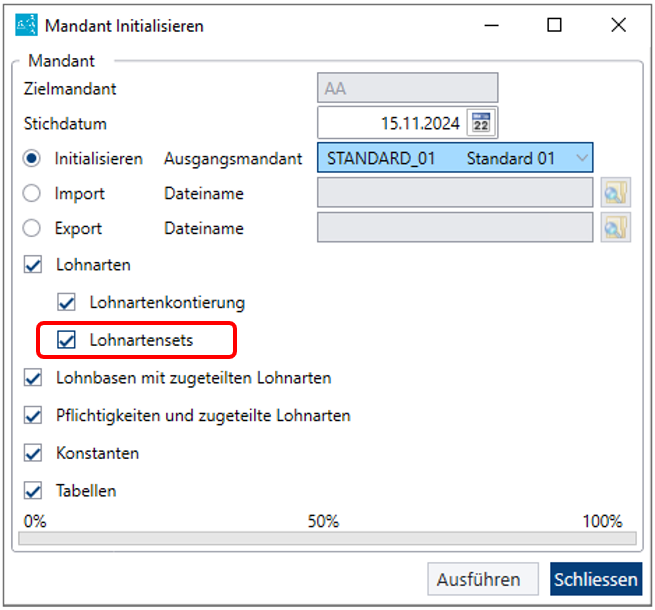This screenshot has height=610, width=655.
Task: Toggle the Lohnartenkontierung checkbox
Action: point(66,302)
